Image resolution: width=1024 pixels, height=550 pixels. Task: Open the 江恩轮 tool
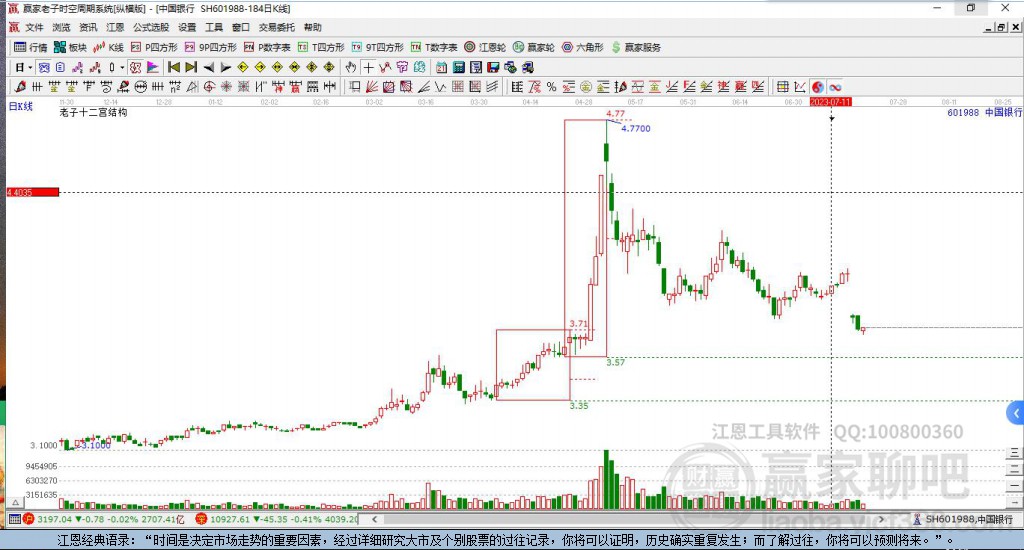(485, 47)
